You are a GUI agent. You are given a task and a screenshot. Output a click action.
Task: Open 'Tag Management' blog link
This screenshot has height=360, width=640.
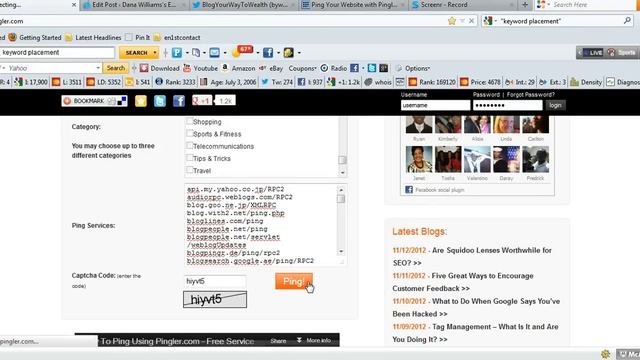[475, 333]
